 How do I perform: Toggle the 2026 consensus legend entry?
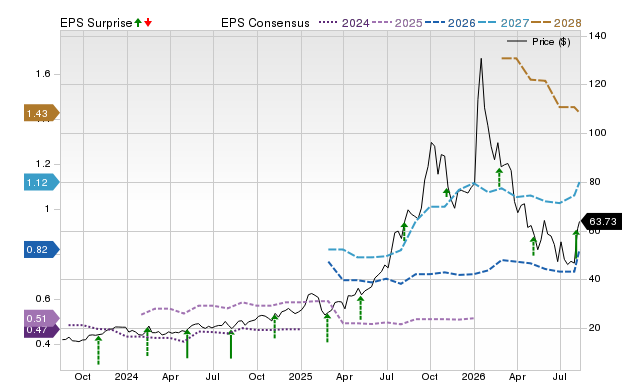[x=450, y=23]
